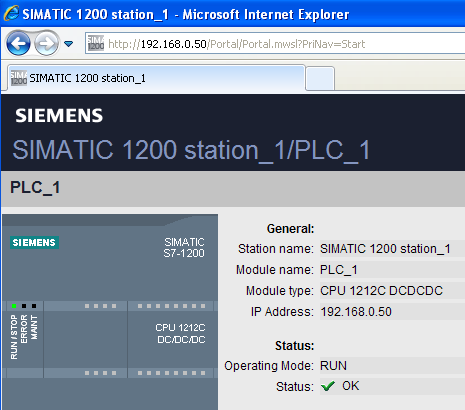Click the address bar URL field
This screenshot has height=410, width=465.
click(x=276, y=44)
